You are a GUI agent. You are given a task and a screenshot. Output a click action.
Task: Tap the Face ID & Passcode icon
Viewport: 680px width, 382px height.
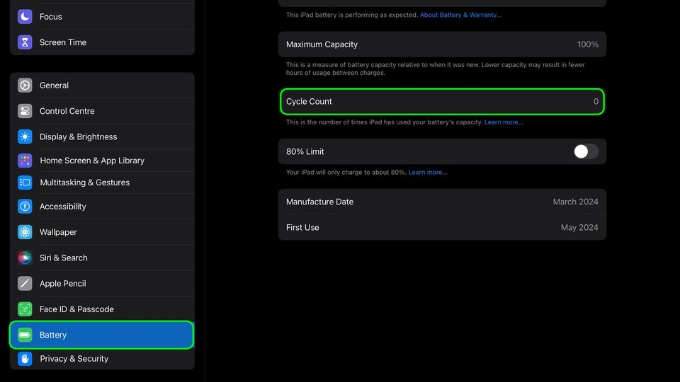pos(25,309)
